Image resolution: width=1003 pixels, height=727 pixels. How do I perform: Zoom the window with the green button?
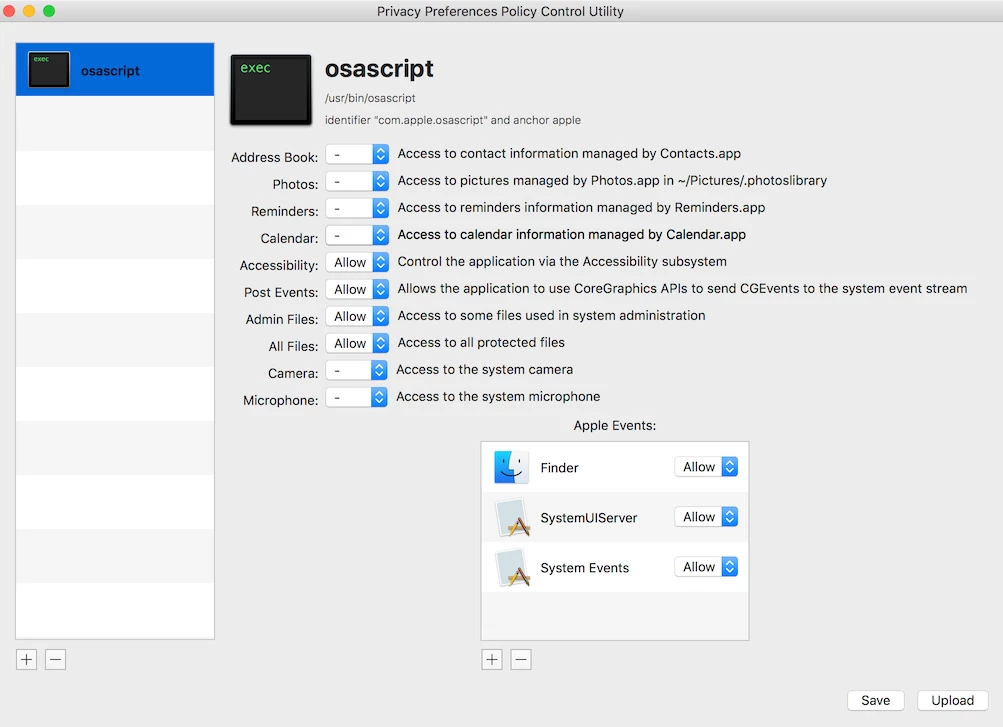49,11
